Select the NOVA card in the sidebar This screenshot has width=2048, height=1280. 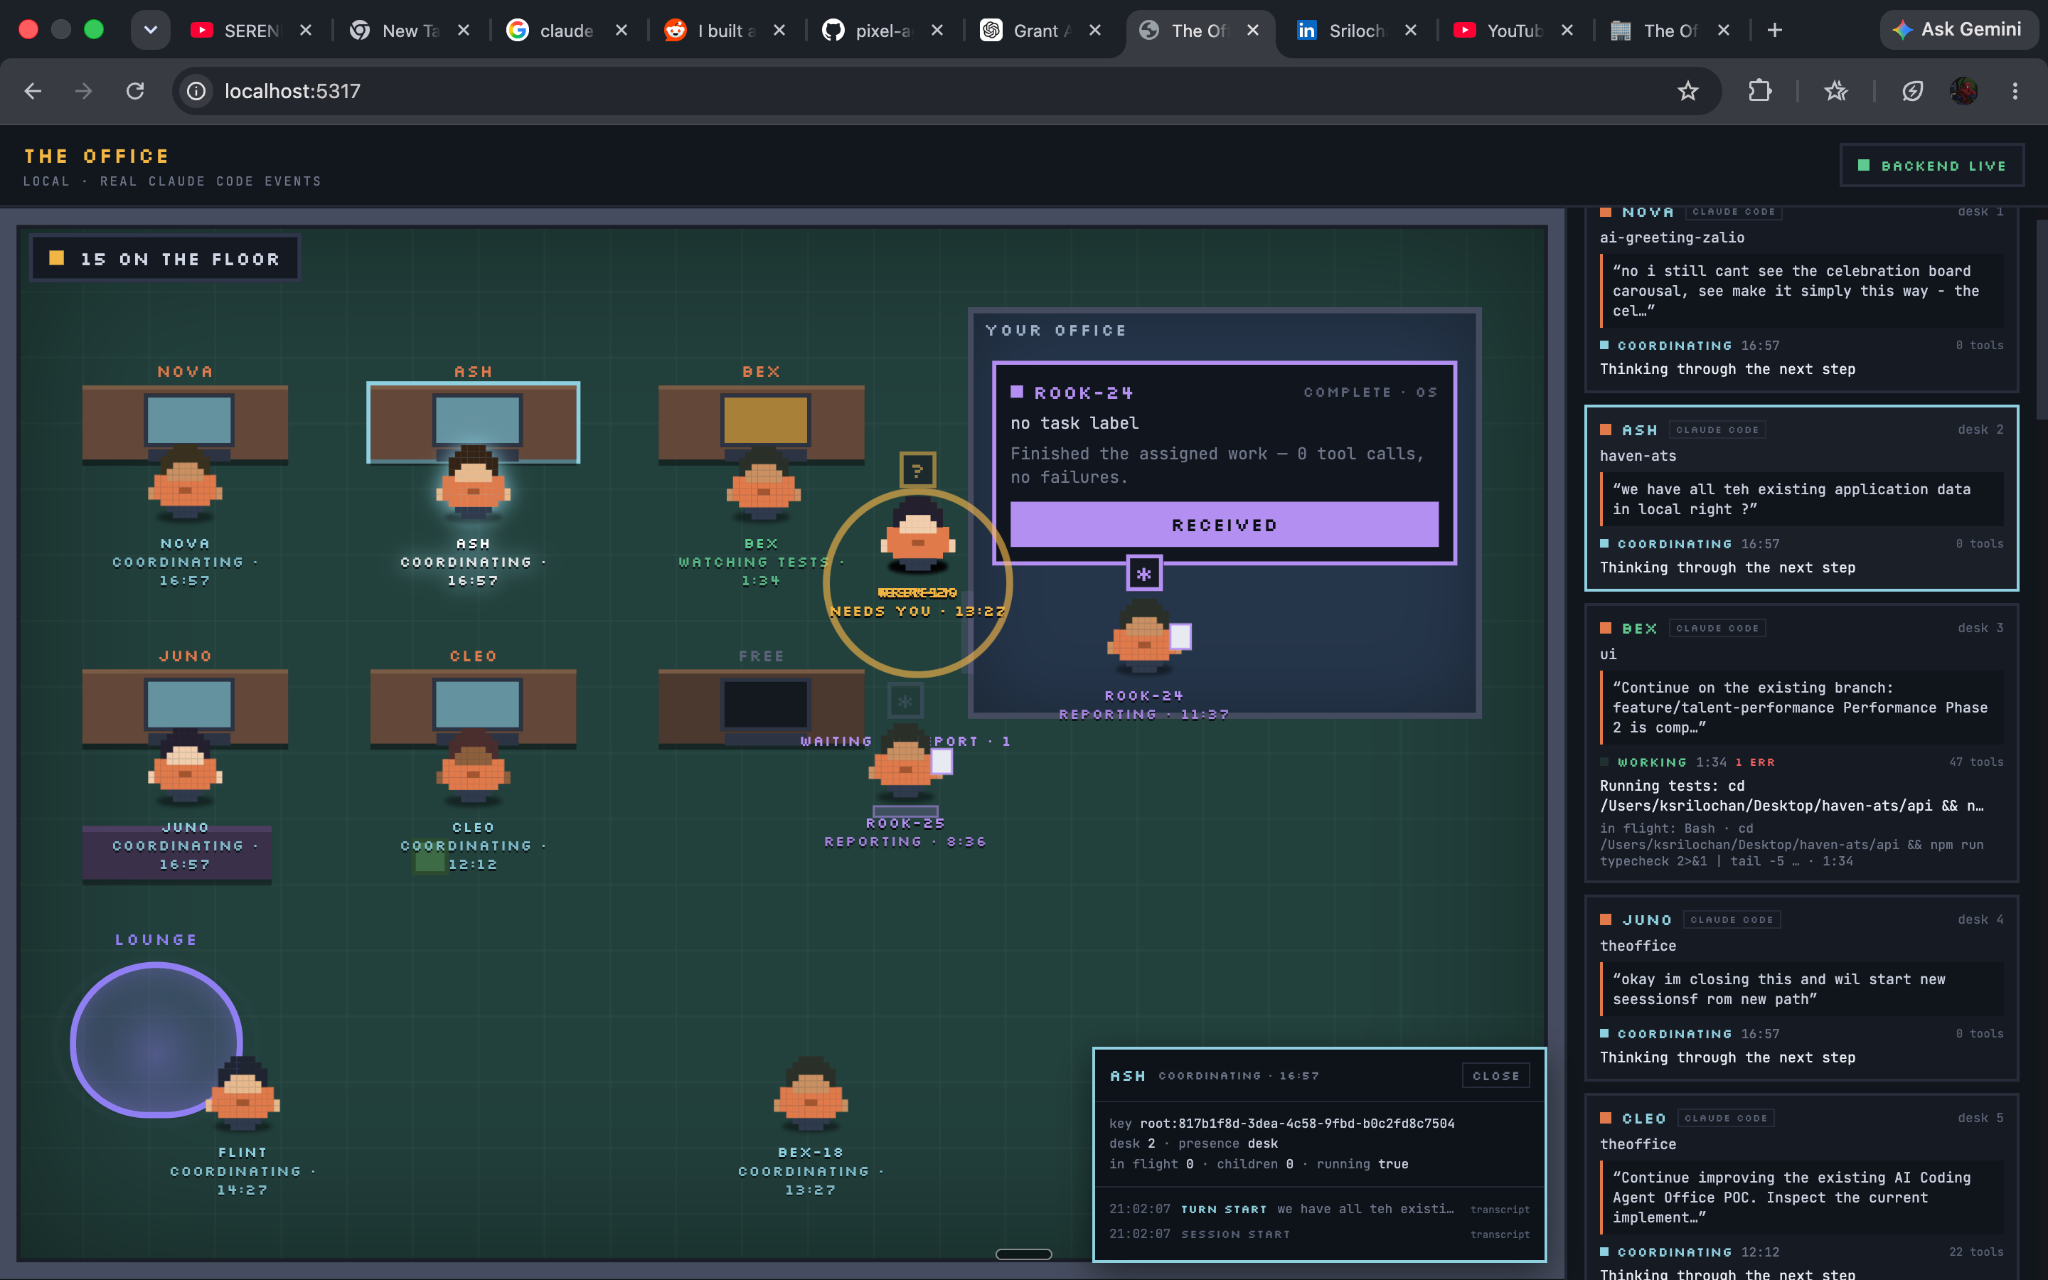1801,298
